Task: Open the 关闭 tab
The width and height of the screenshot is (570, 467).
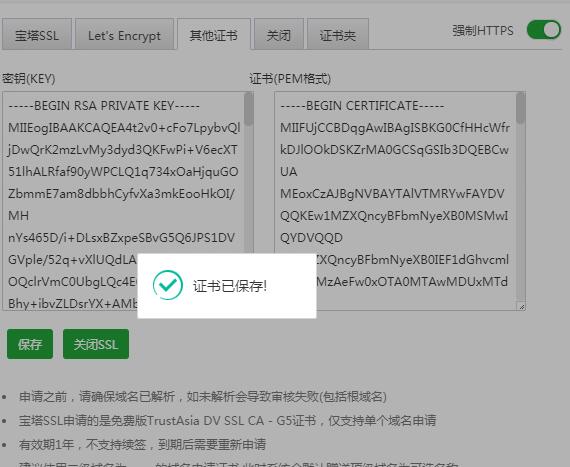Action: [279, 35]
